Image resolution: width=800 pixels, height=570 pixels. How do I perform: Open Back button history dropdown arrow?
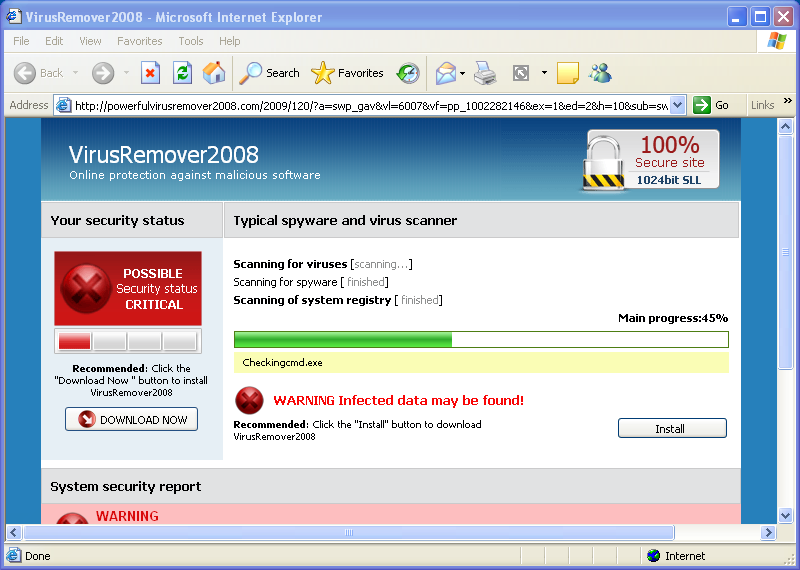(x=76, y=73)
